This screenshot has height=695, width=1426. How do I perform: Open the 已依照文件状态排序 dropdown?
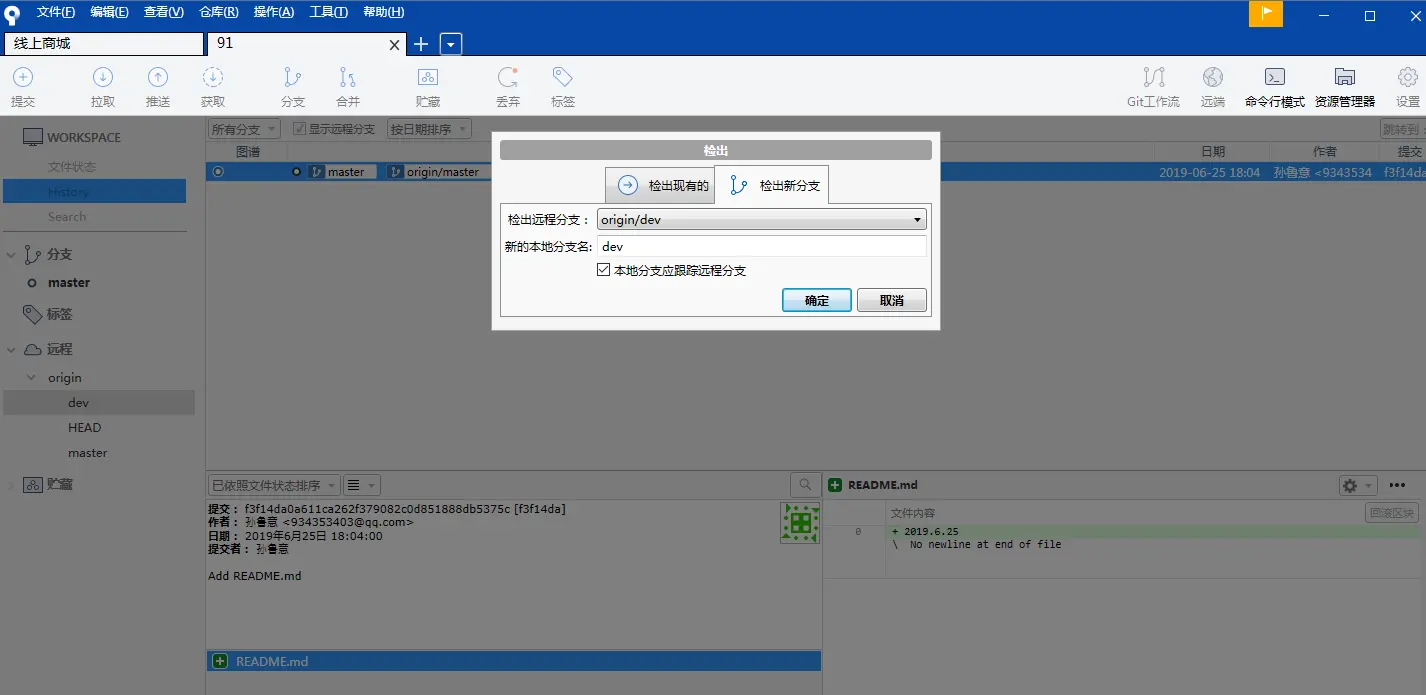[274, 485]
